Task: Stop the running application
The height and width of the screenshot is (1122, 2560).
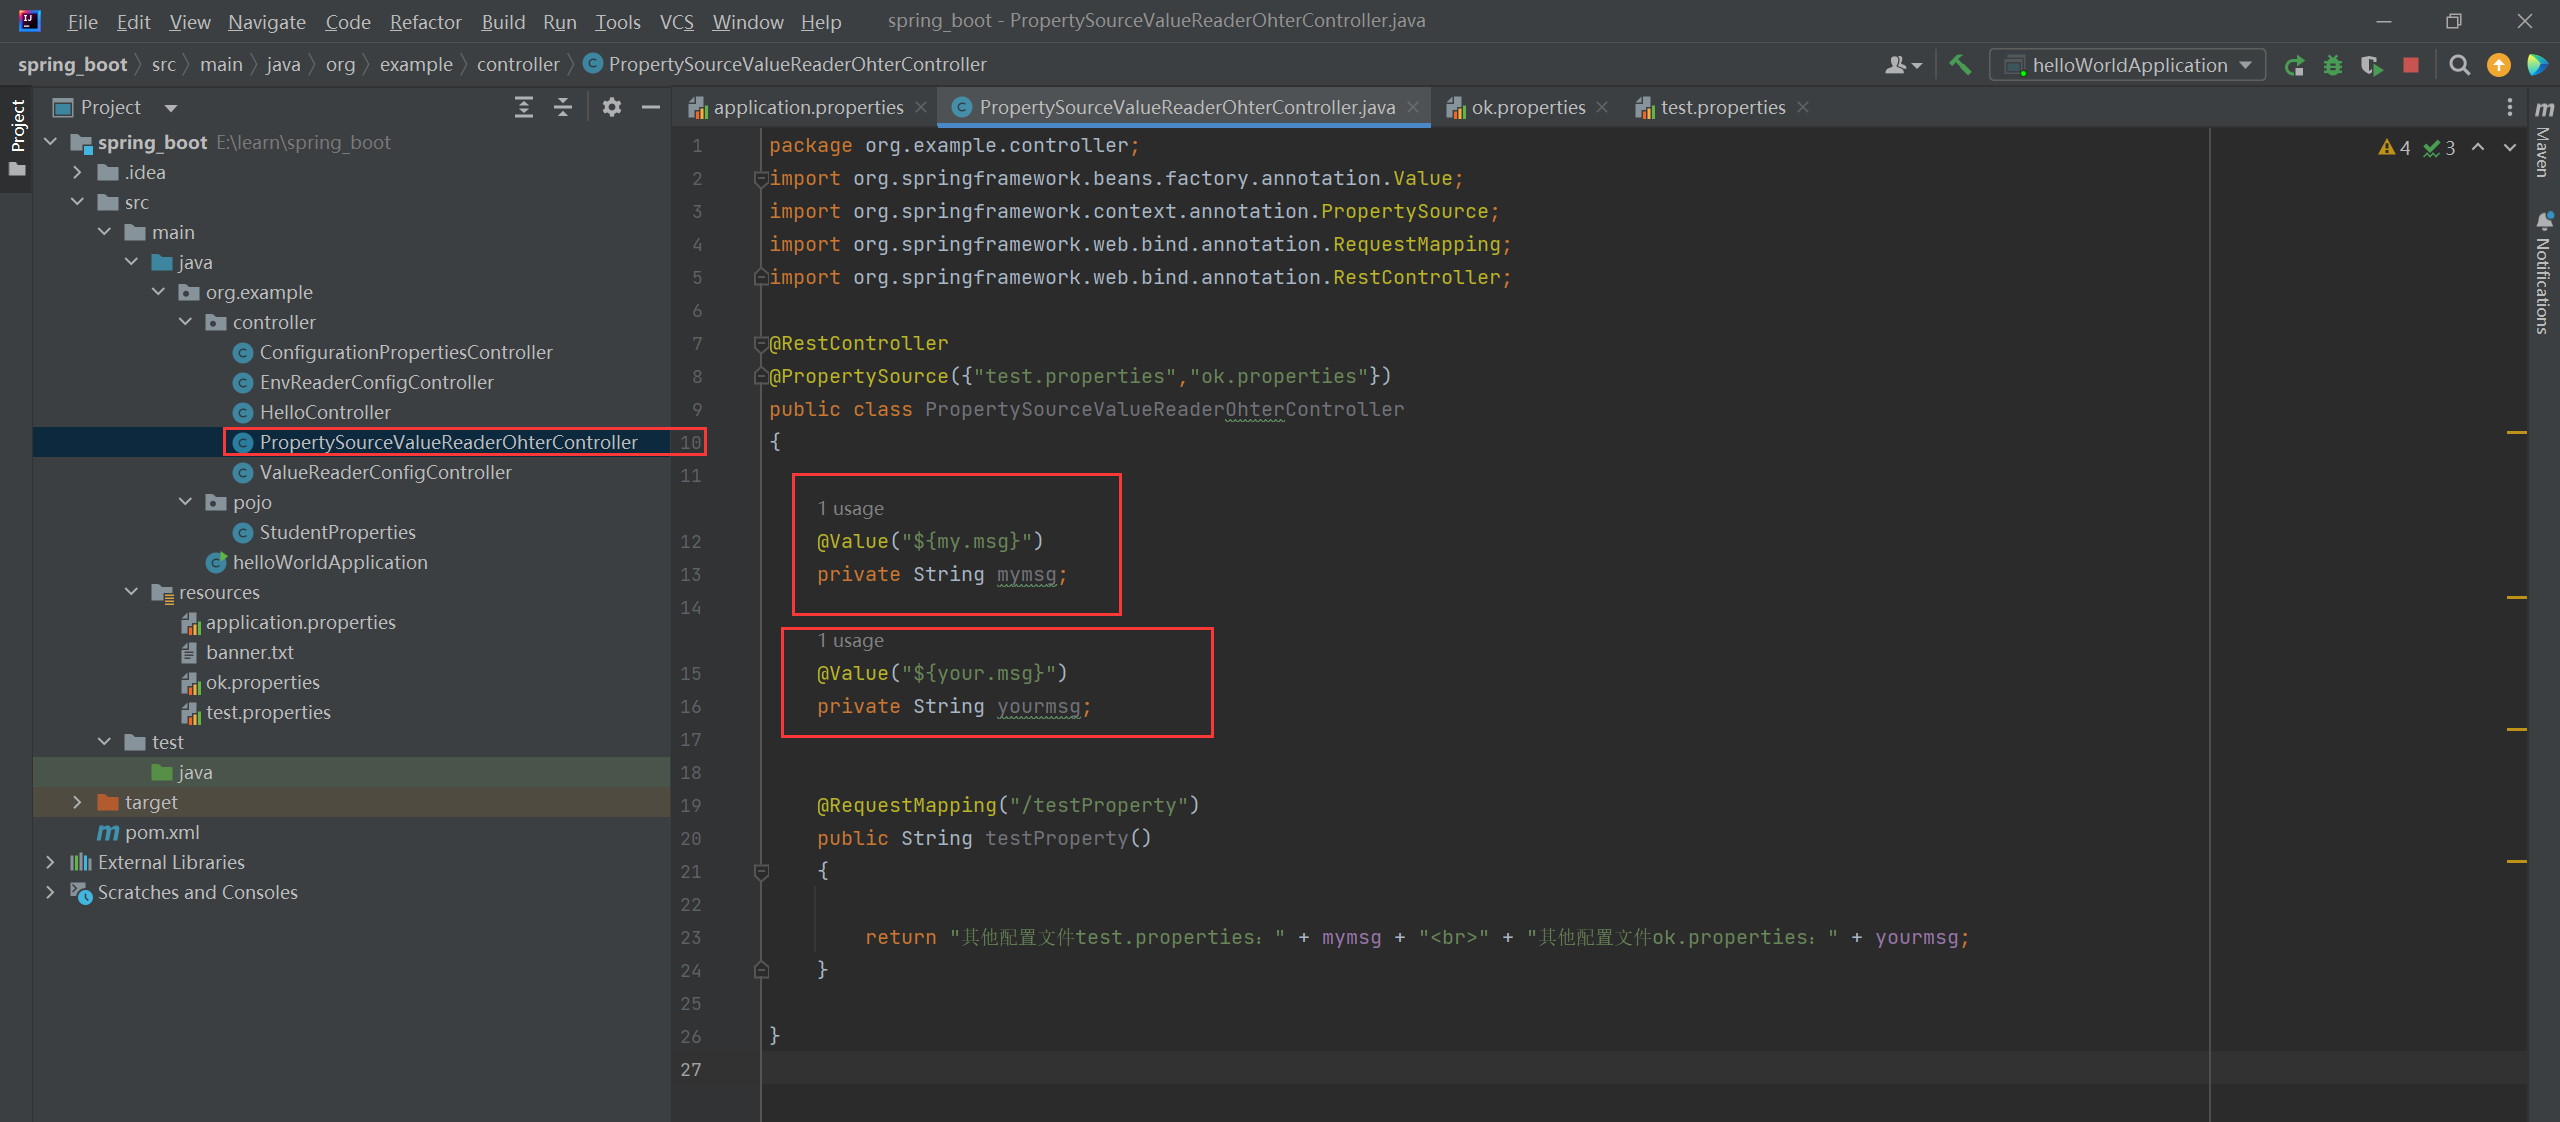Action: tap(2411, 65)
